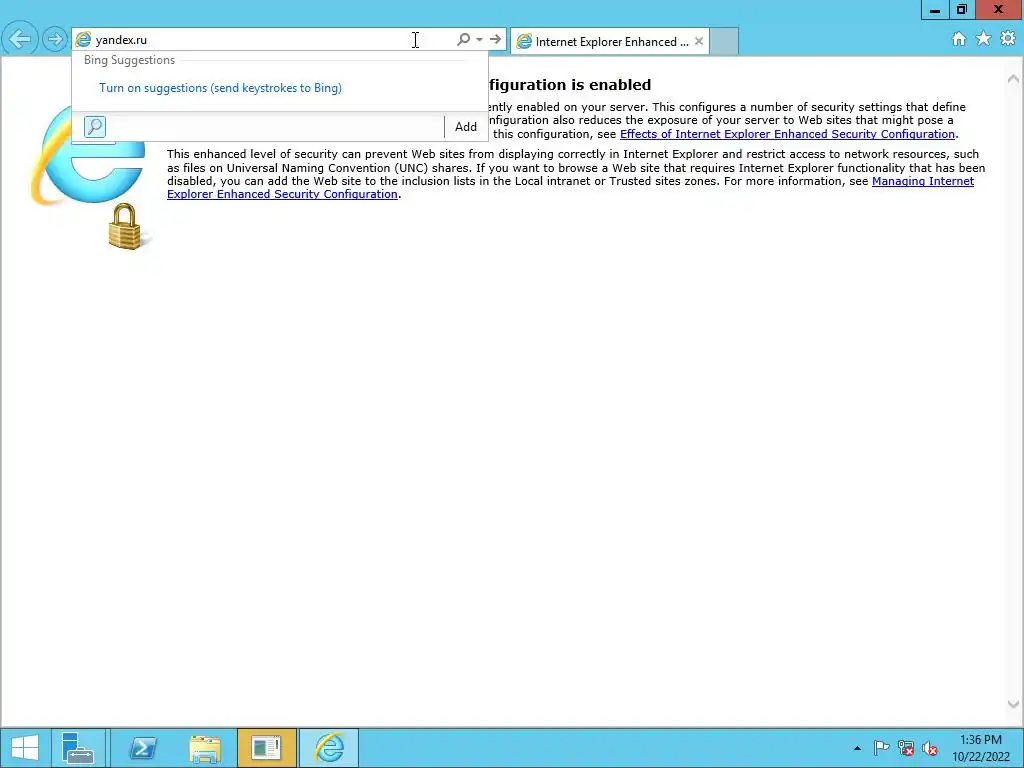
Task: Close the Internet Explorer window
Action: pos(999,10)
